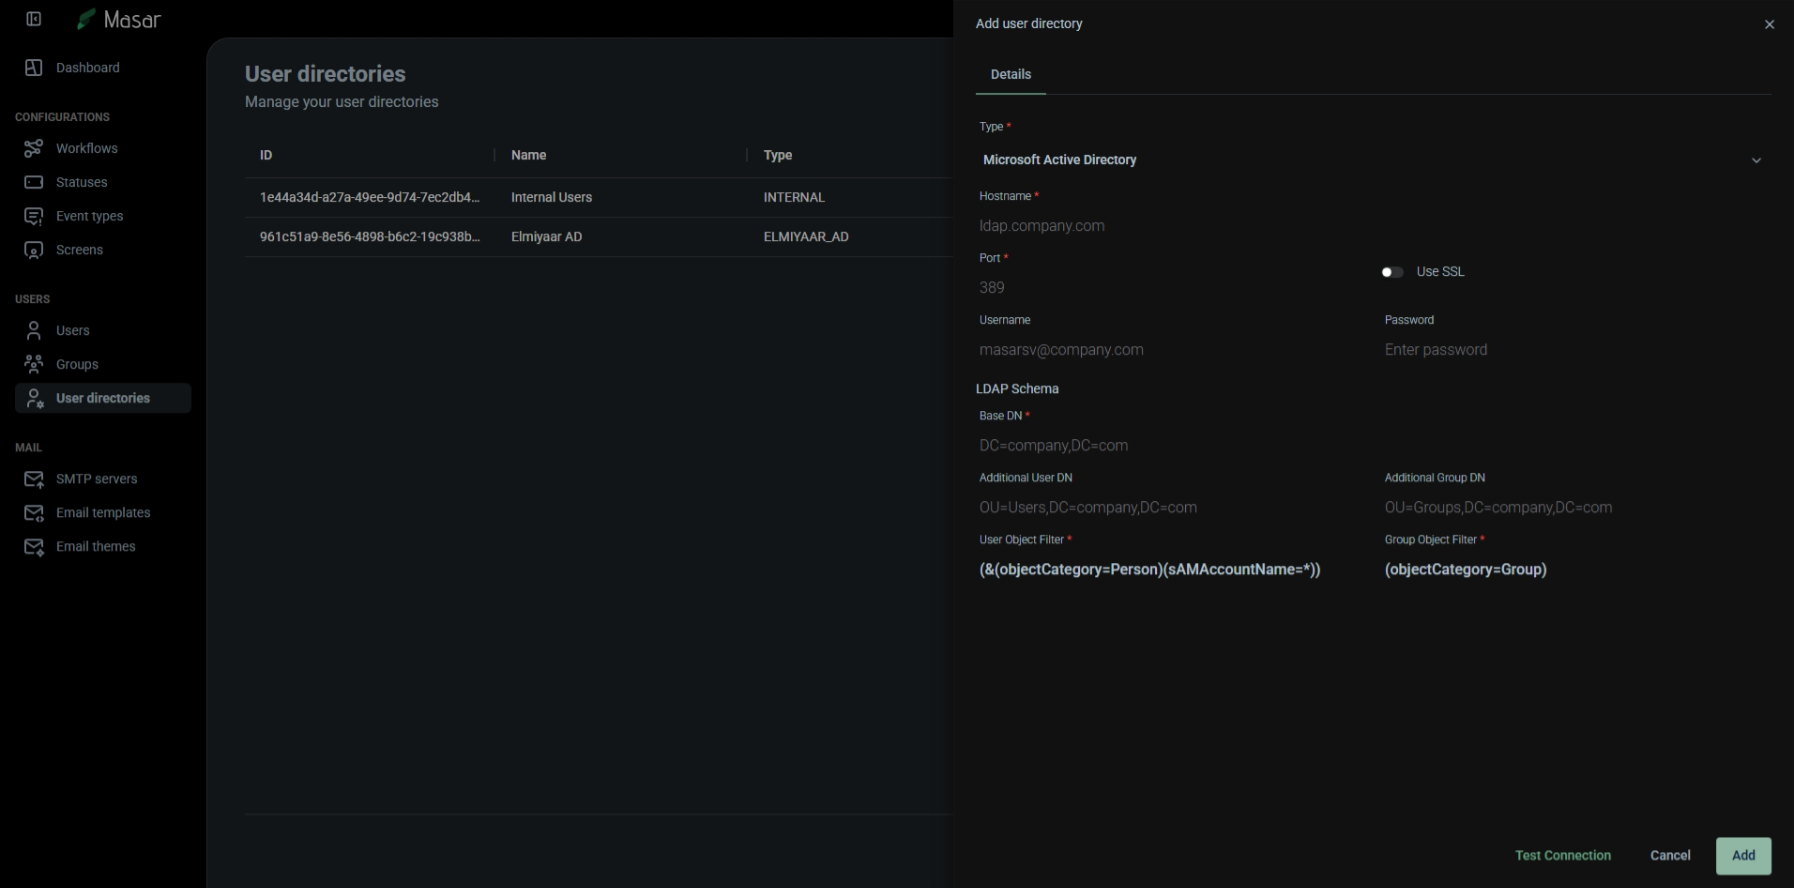Click the SMTP servers mail icon
The width and height of the screenshot is (1794, 888).
click(x=33, y=479)
